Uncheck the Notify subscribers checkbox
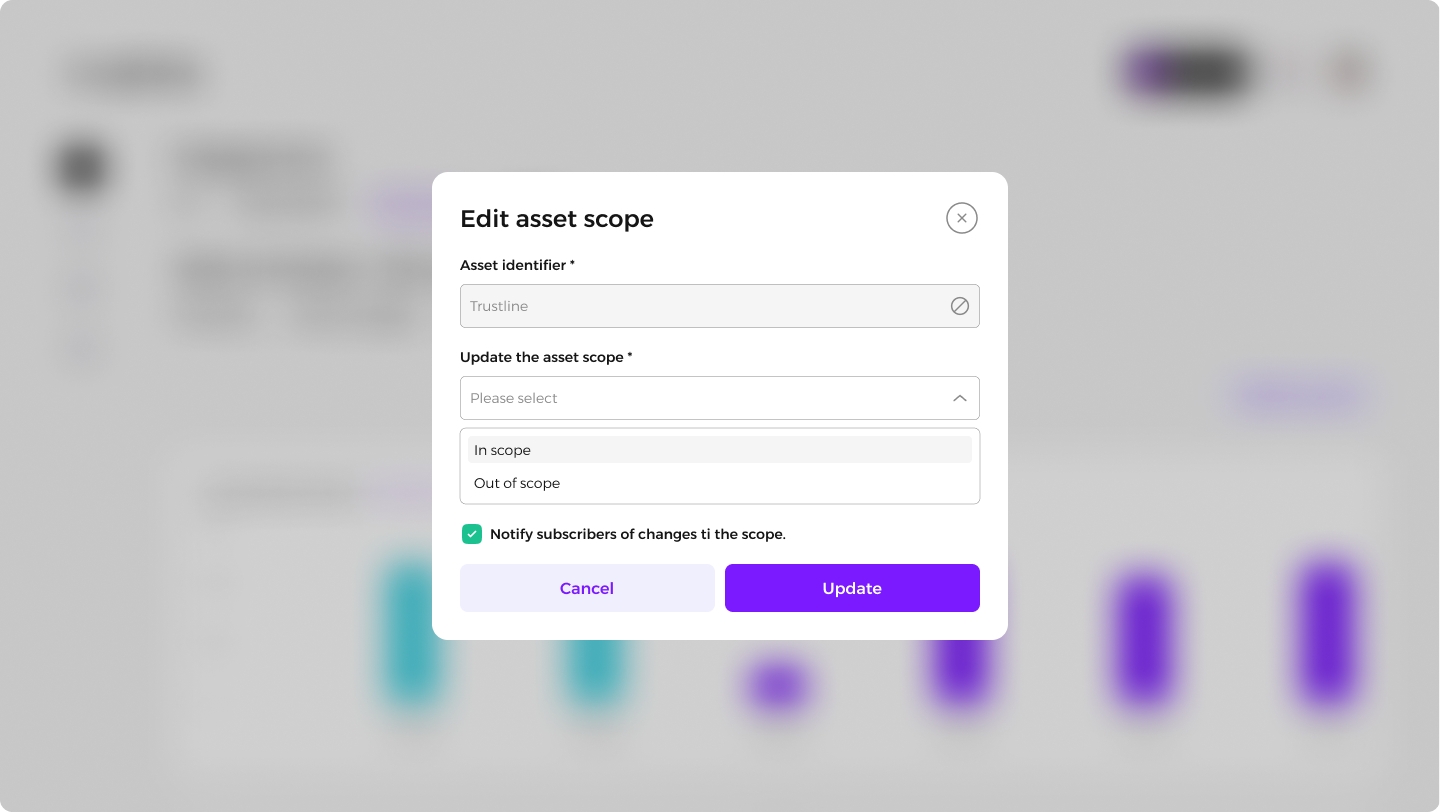Image resolution: width=1440 pixels, height=812 pixels. click(x=472, y=534)
